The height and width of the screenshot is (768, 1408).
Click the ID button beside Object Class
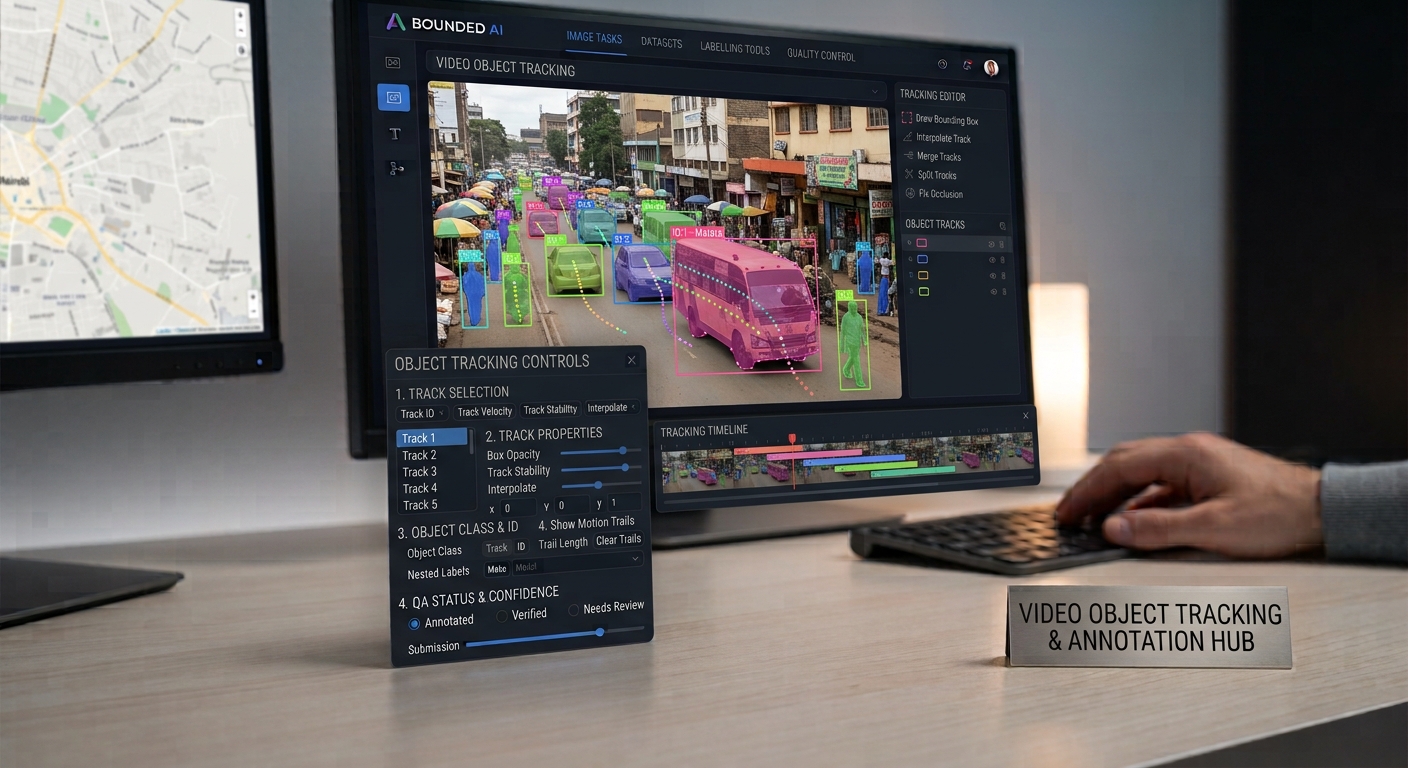(521, 547)
